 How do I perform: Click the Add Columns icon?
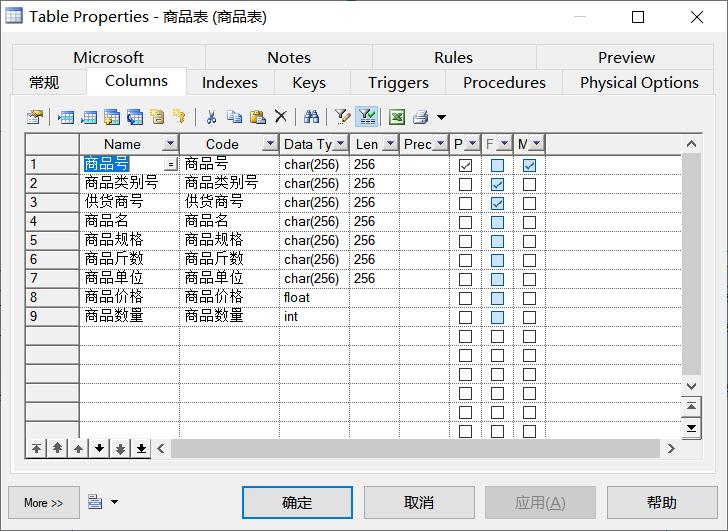tap(112, 117)
